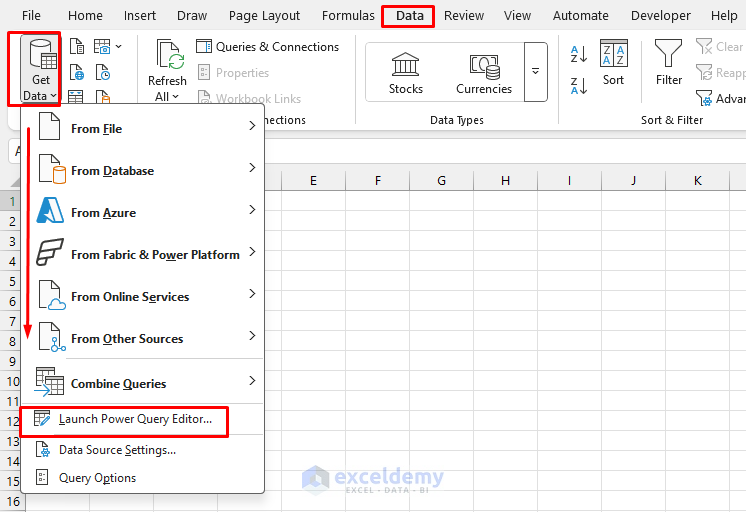
Task: Expand the From Other Sources submenu
Action: [x=143, y=337]
